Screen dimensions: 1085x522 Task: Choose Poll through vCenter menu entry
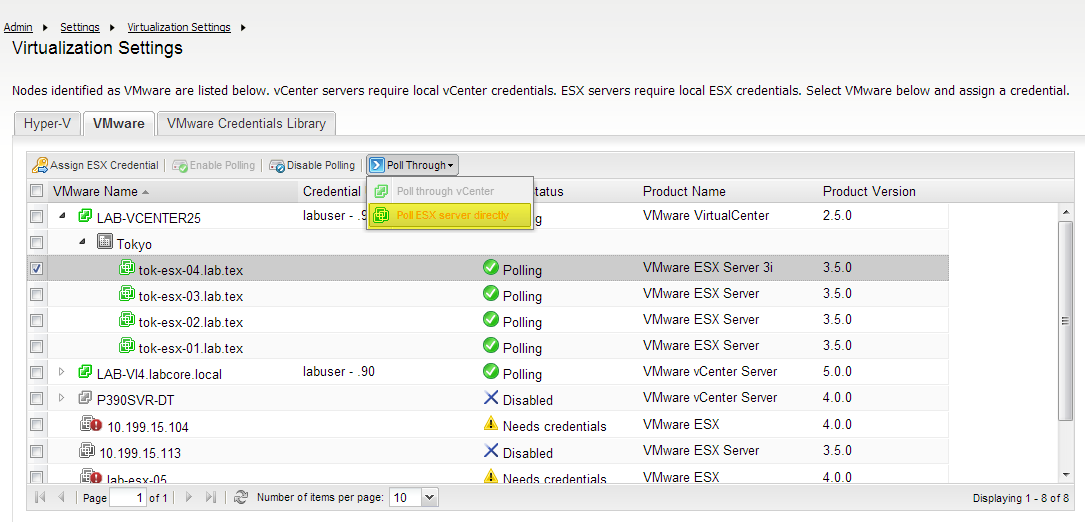(450, 191)
